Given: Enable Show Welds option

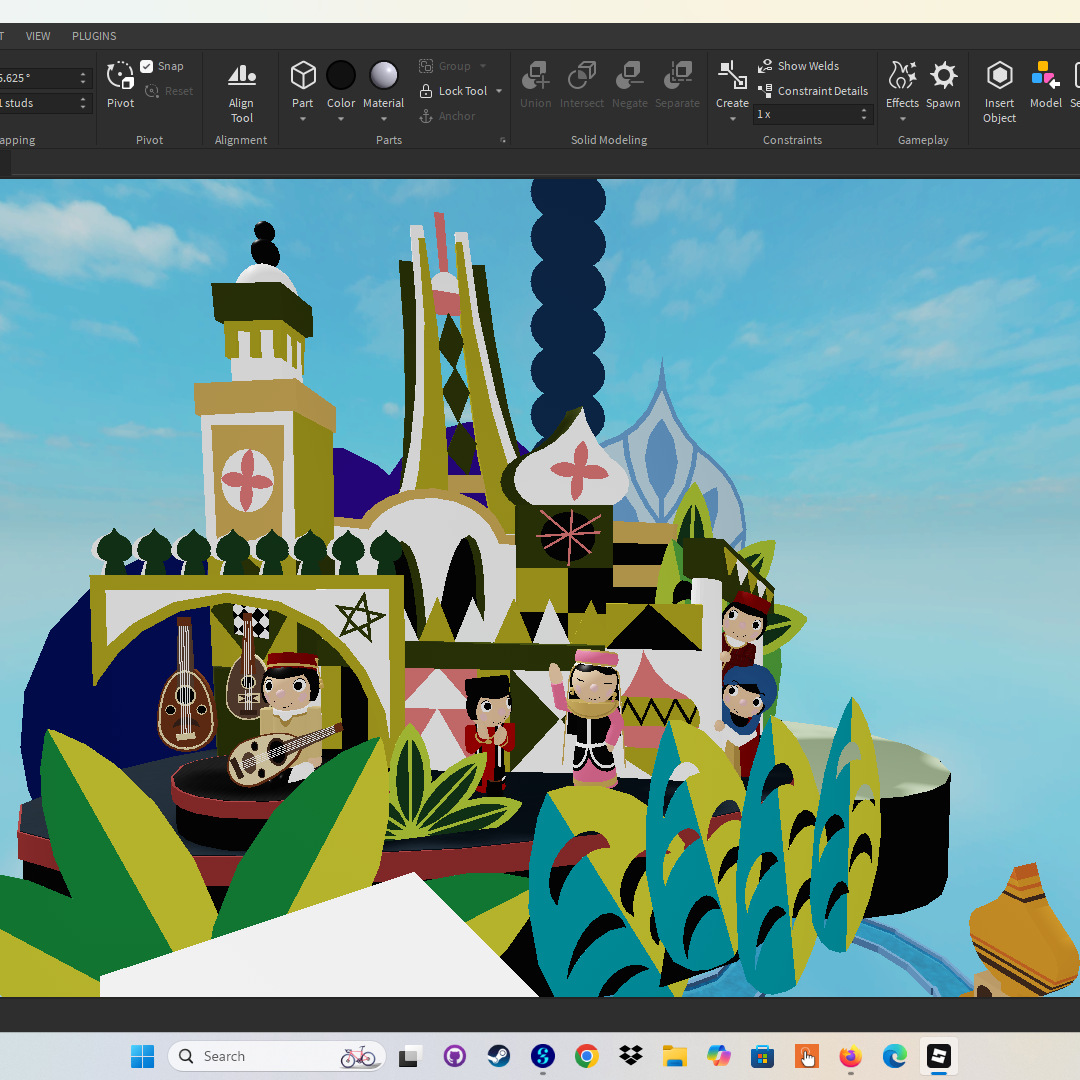Looking at the screenshot, I should 799,66.
